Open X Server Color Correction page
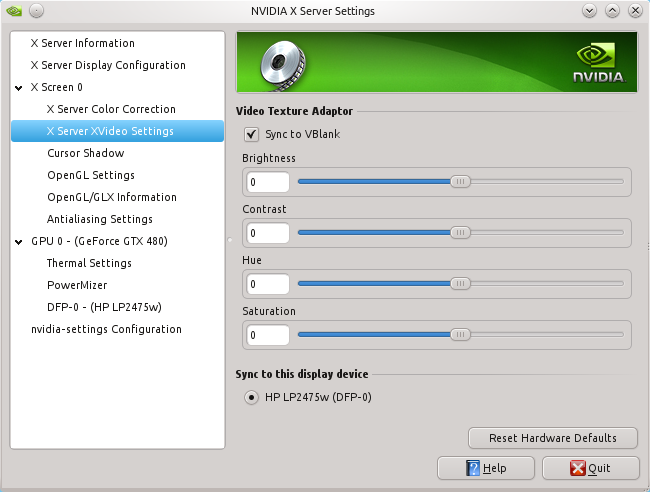The image size is (650, 492). [x=111, y=109]
